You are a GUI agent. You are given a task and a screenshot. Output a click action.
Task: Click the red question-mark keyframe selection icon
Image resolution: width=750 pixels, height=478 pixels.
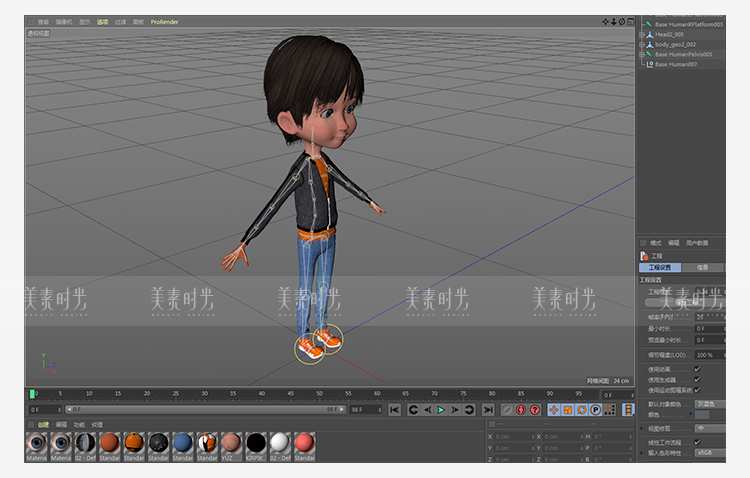[535, 410]
